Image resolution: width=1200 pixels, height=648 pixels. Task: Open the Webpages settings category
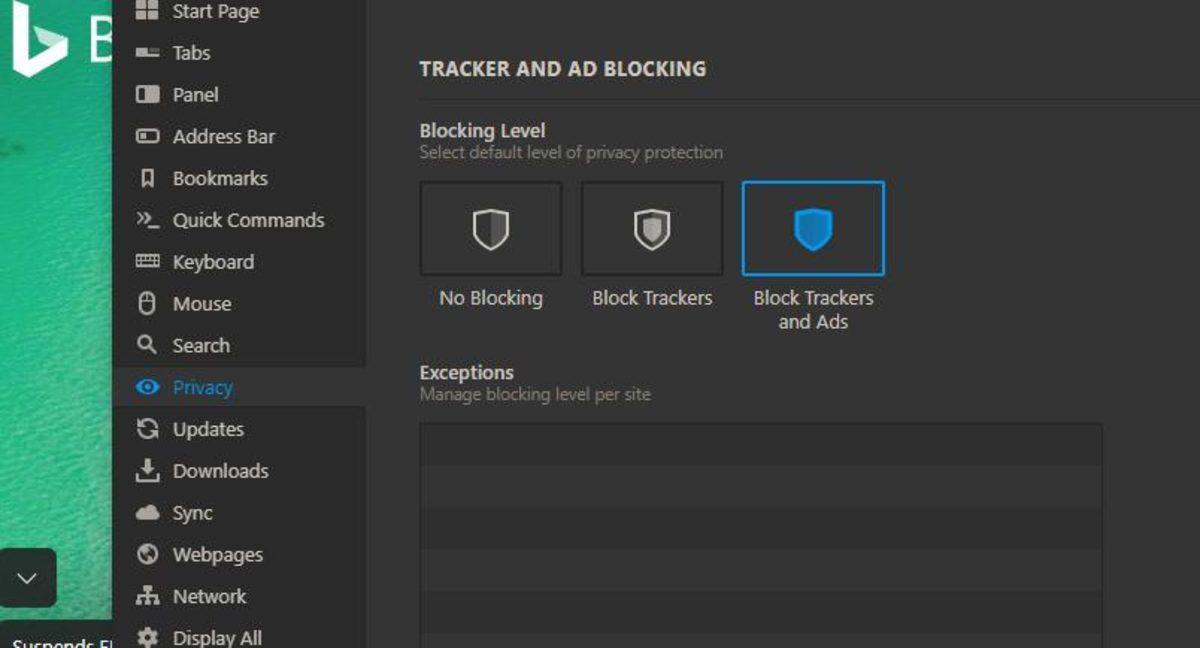tap(217, 555)
